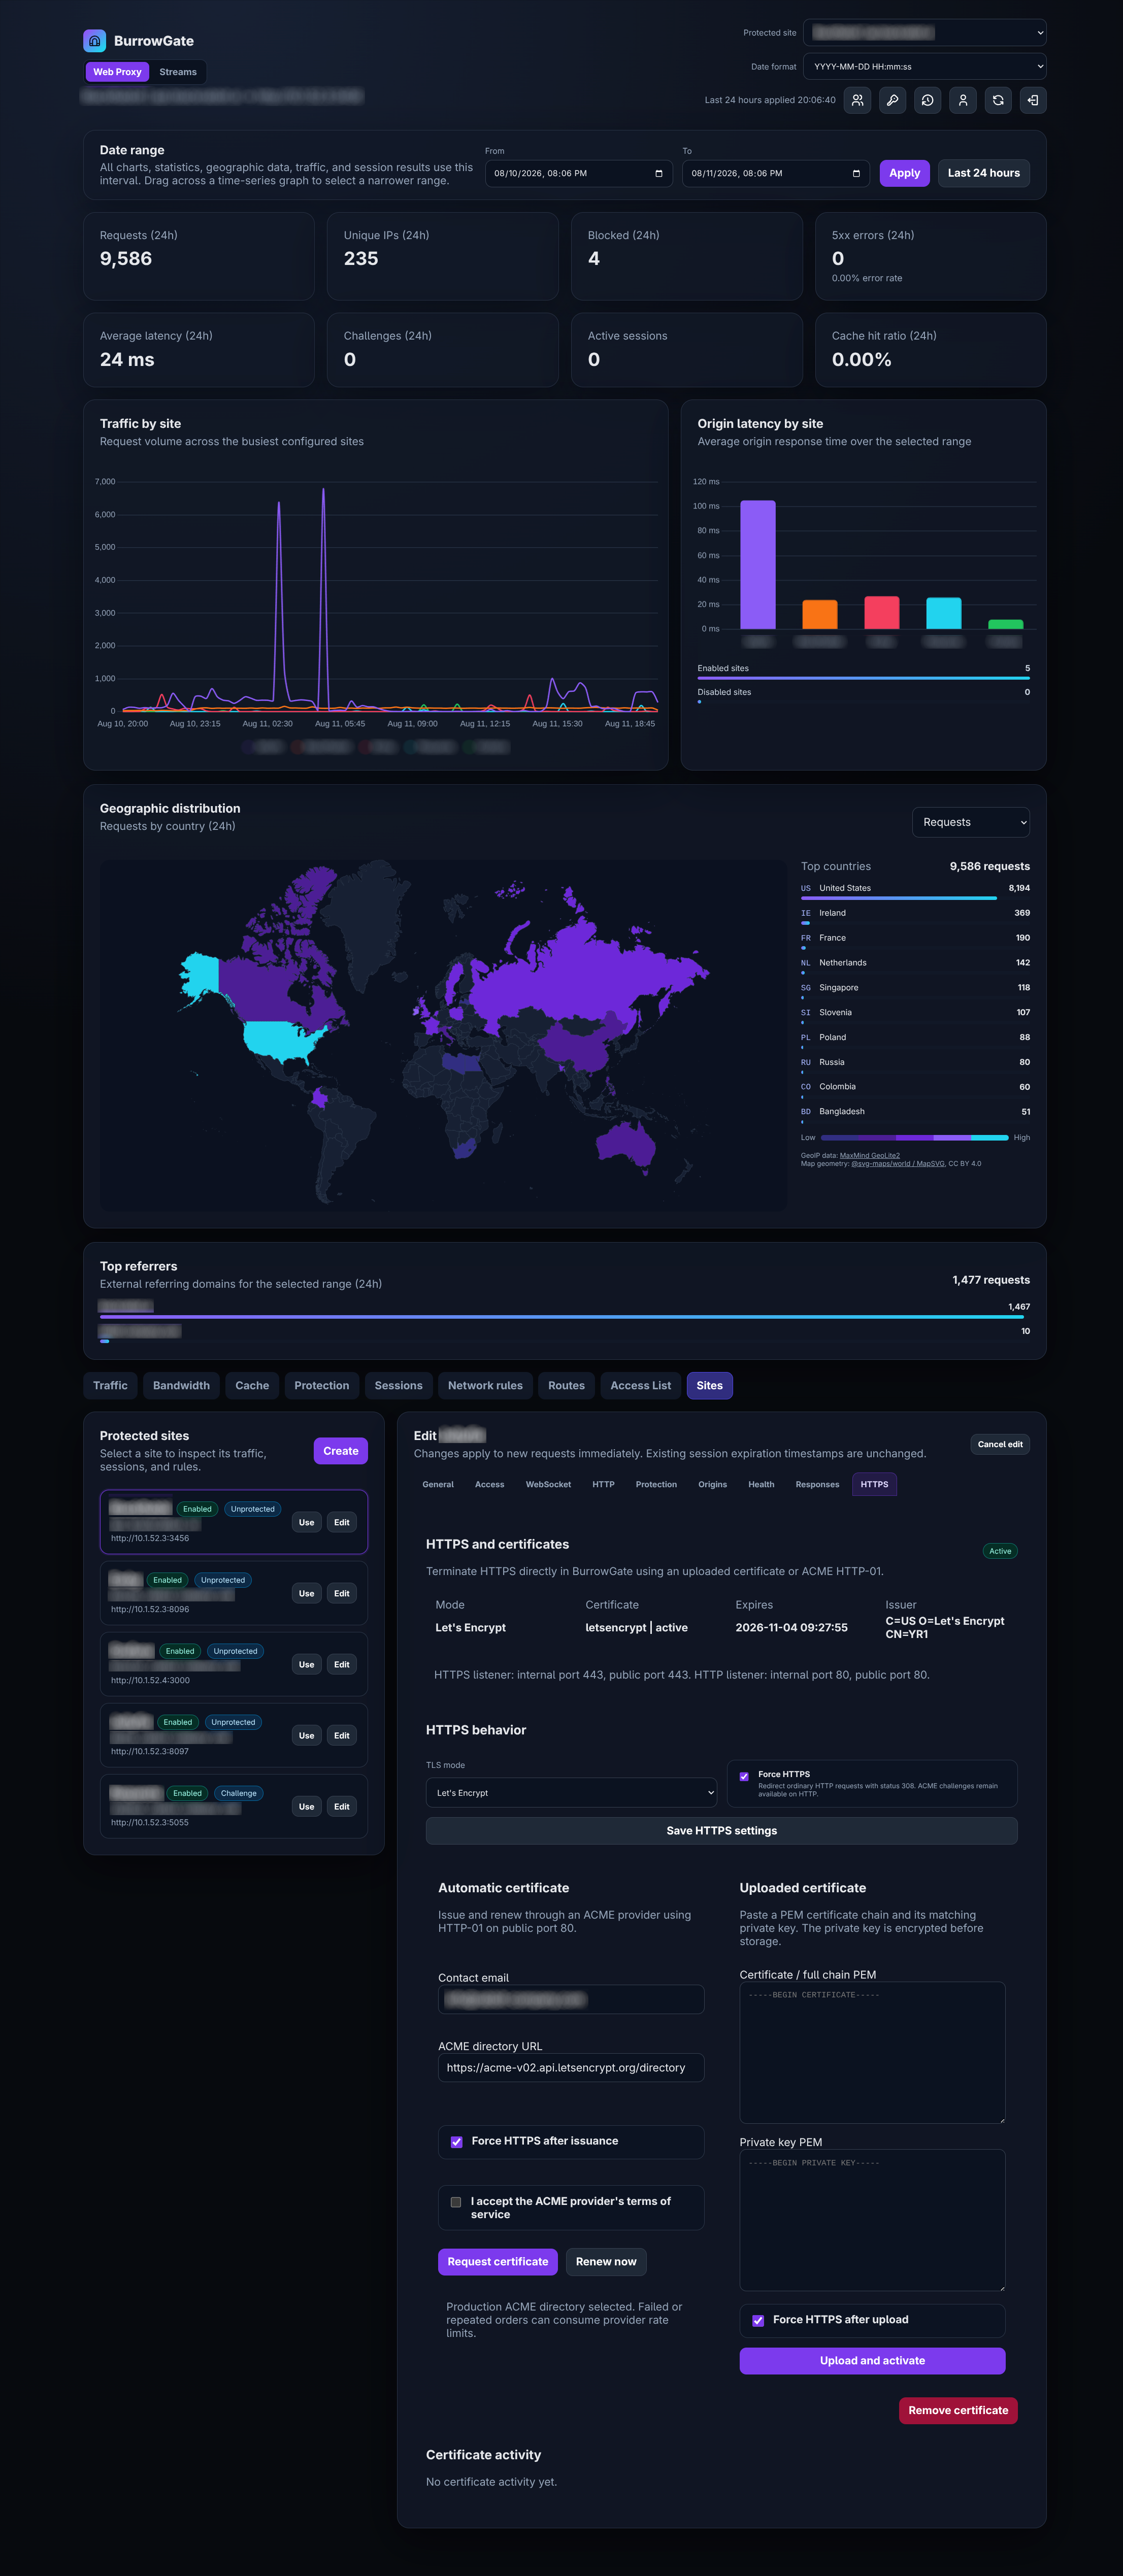Click Edit for the http://10.1.52.3:8097 site

tap(341, 1735)
